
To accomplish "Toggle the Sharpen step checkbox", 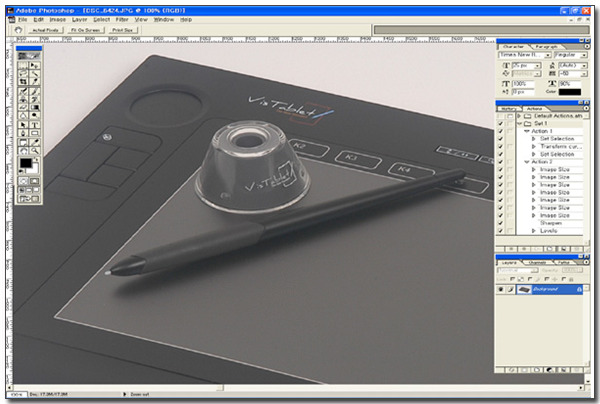I will tap(500, 223).
